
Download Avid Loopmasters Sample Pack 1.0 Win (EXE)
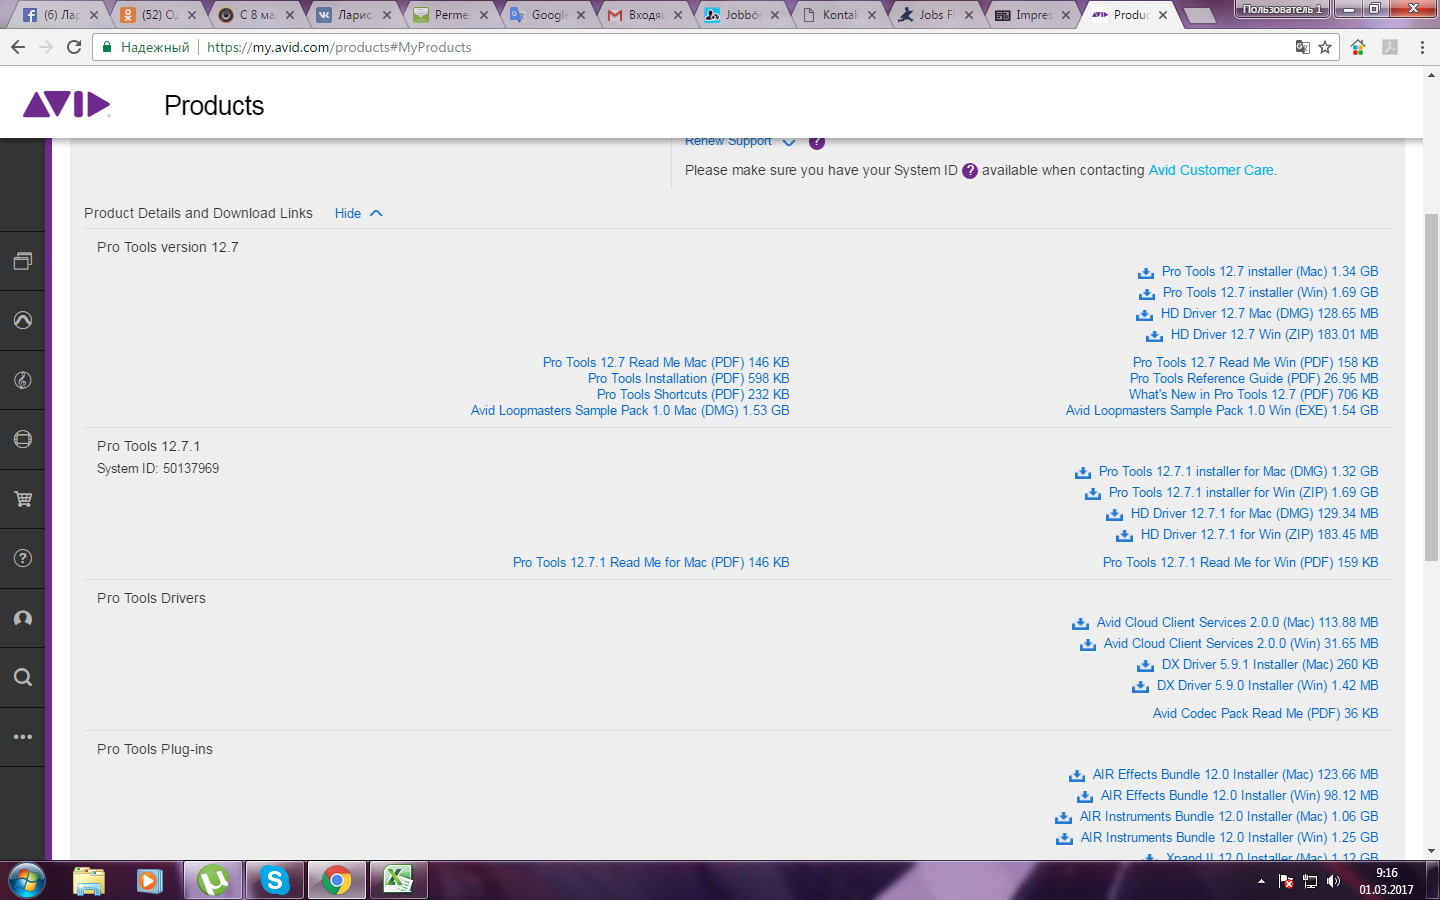(x=1222, y=410)
